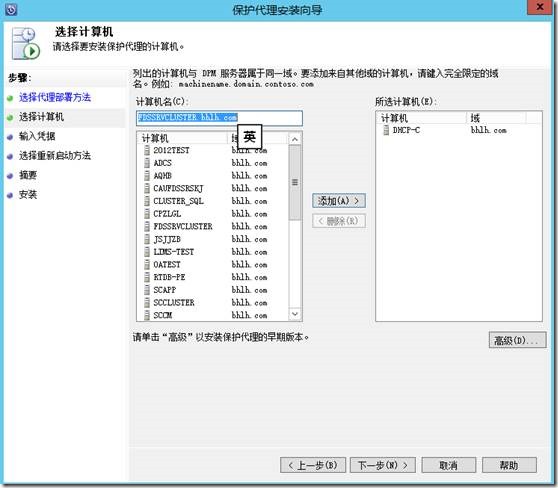The height and width of the screenshot is (488, 558).
Task: Select the JSJJZB computer name
Action: coord(167,239)
